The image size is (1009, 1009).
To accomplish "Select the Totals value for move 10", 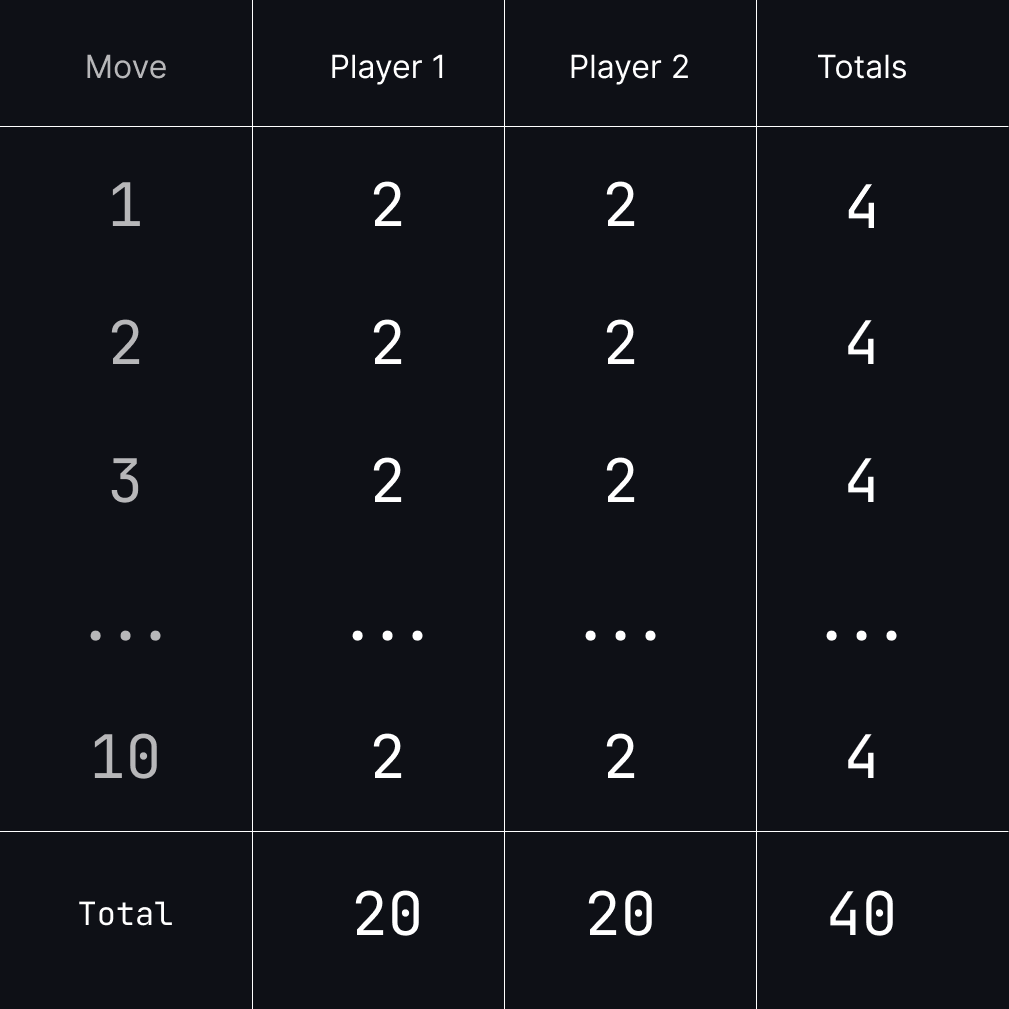I will coord(862,757).
